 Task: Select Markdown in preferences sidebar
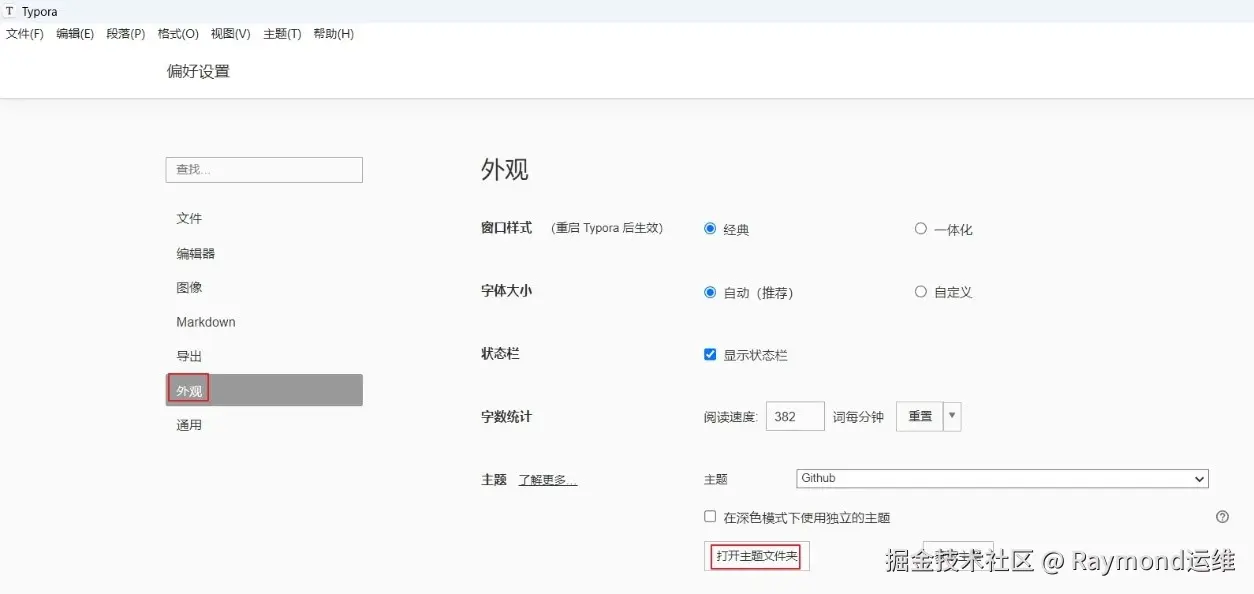(264, 322)
